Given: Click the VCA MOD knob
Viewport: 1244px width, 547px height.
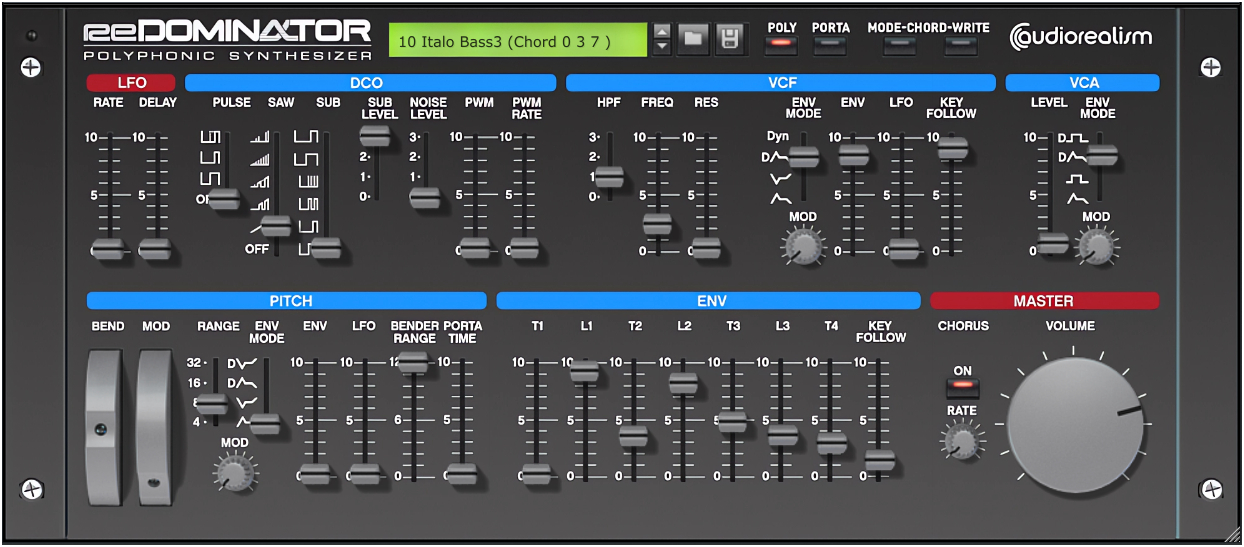Looking at the screenshot, I should click(1096, 245).
